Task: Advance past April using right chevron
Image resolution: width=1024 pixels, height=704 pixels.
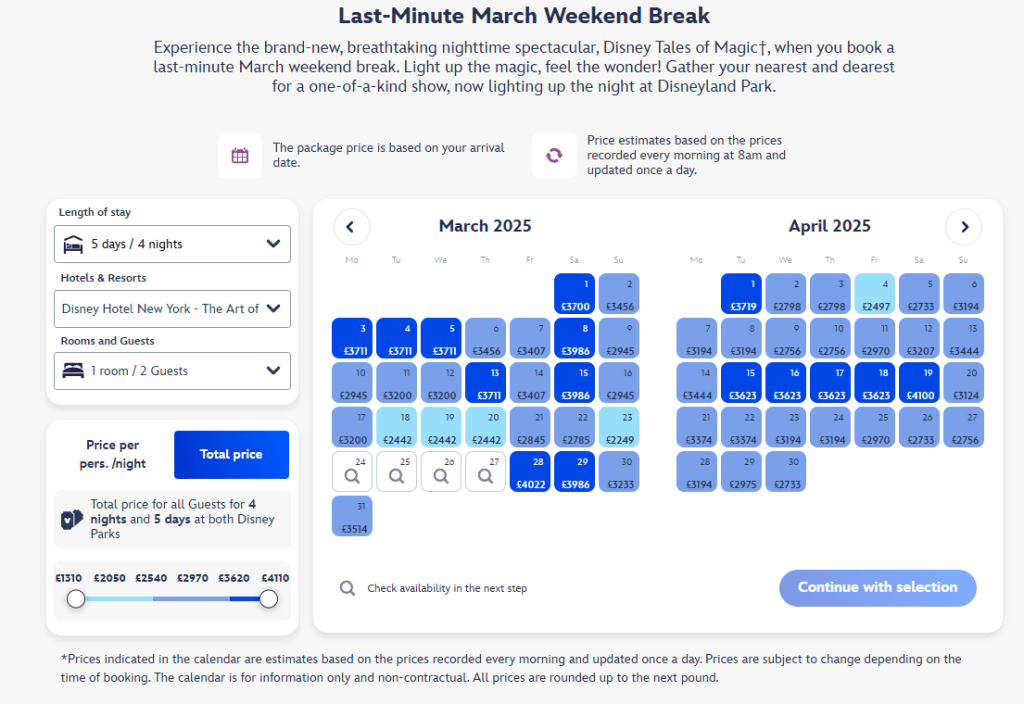Action: [x=963, y=227]
